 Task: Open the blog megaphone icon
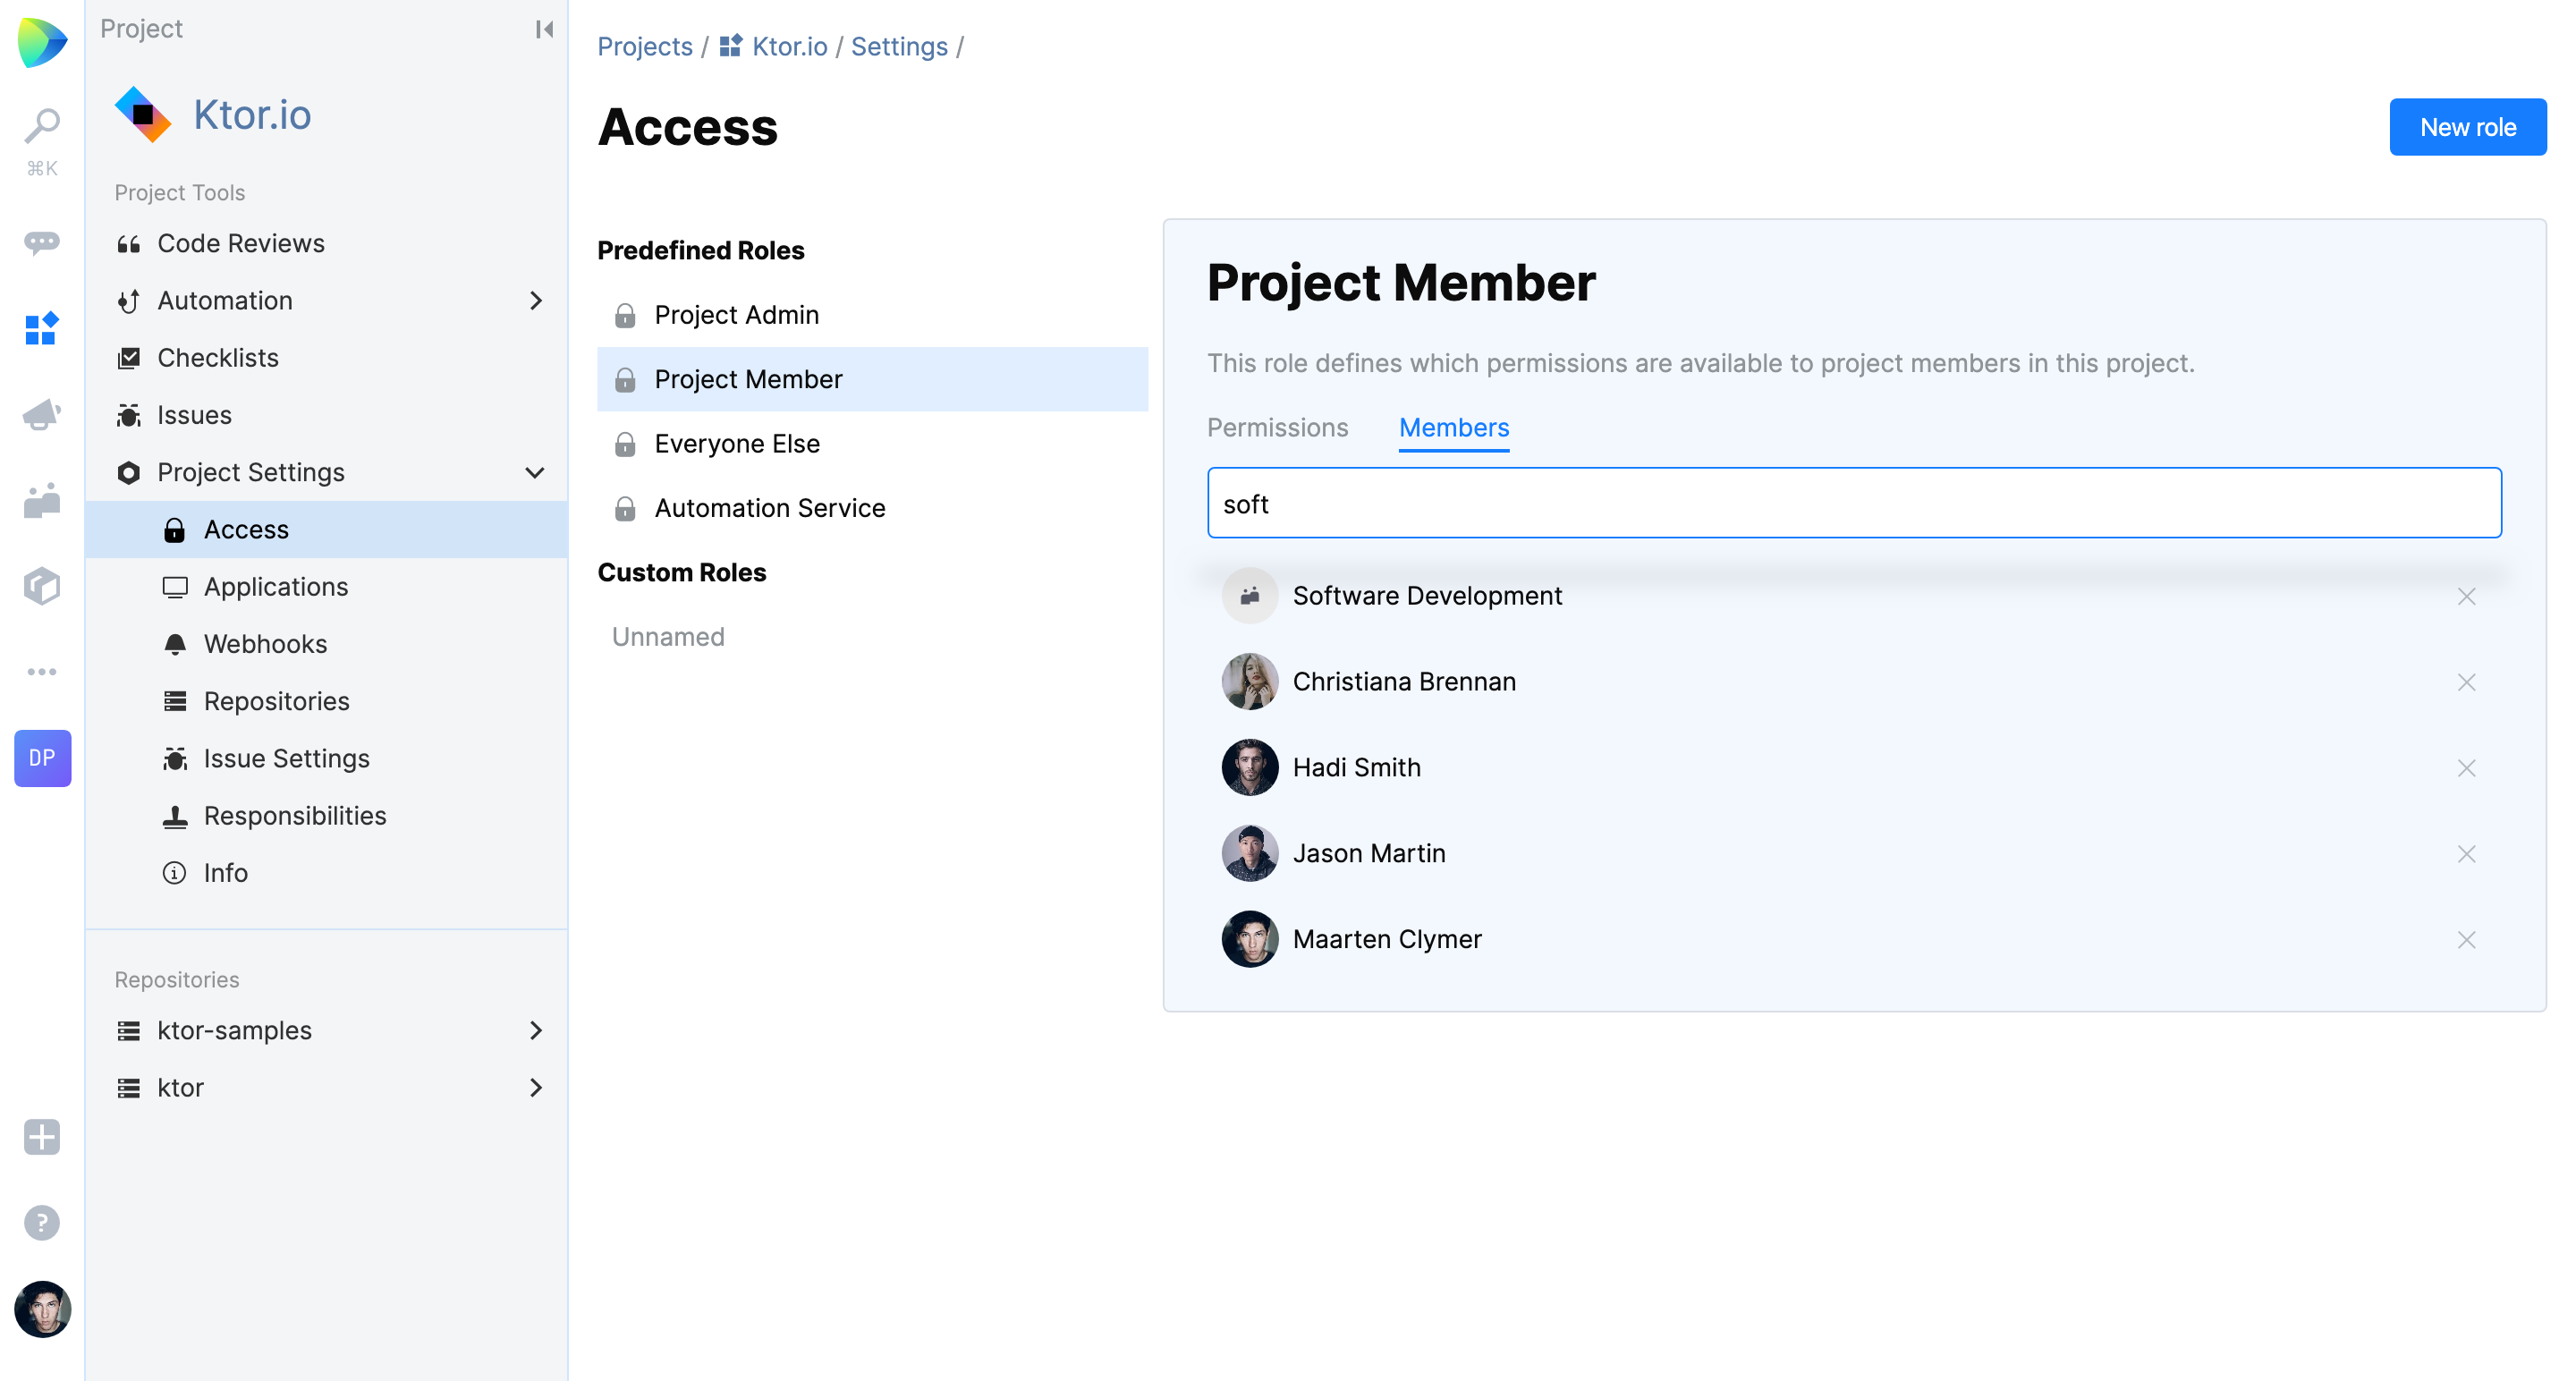[x=42, y=414]
